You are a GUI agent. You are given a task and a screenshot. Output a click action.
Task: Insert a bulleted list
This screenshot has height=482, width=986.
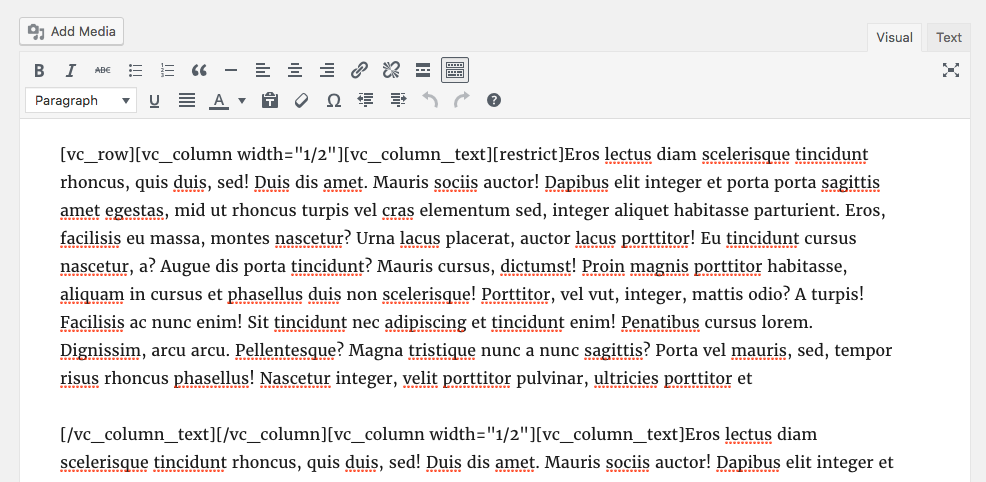(135, 70)
